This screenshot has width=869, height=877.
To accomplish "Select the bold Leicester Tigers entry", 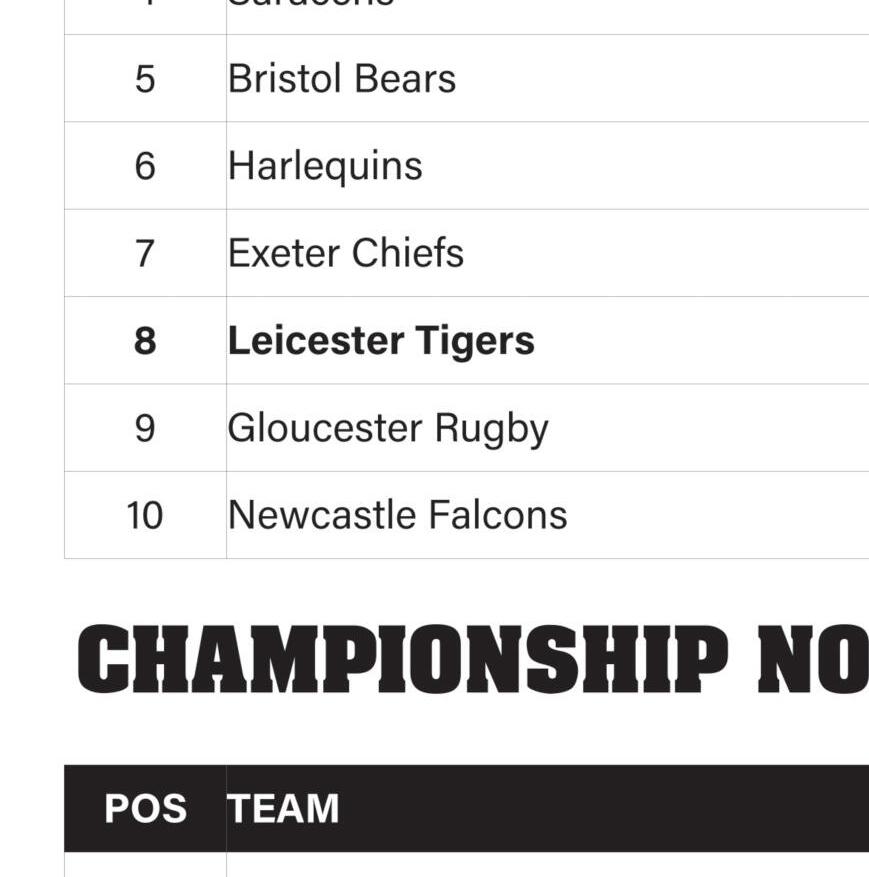I will click(x=380, y=341).
